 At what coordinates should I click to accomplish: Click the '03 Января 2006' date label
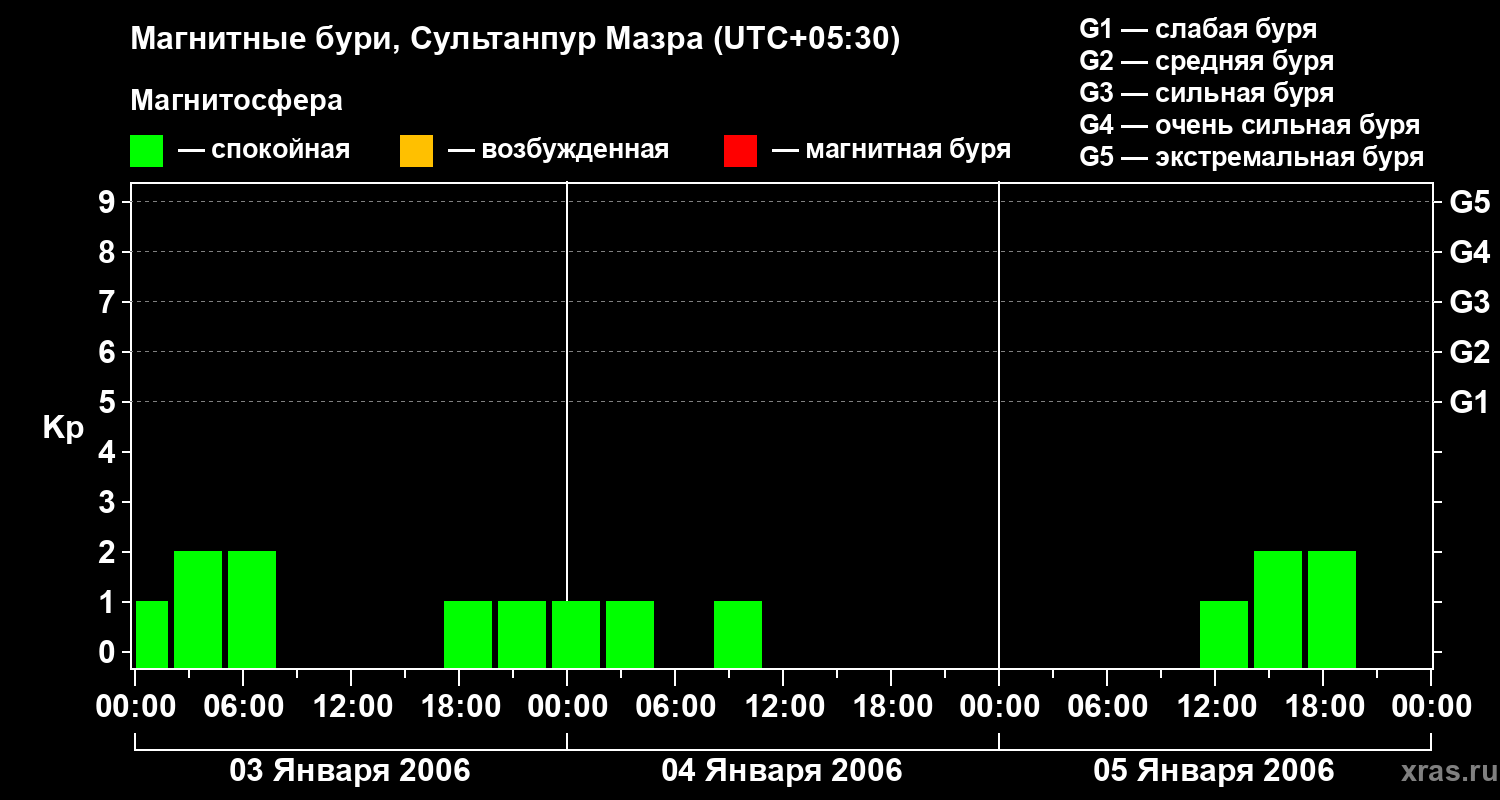[x=350, y=771]
